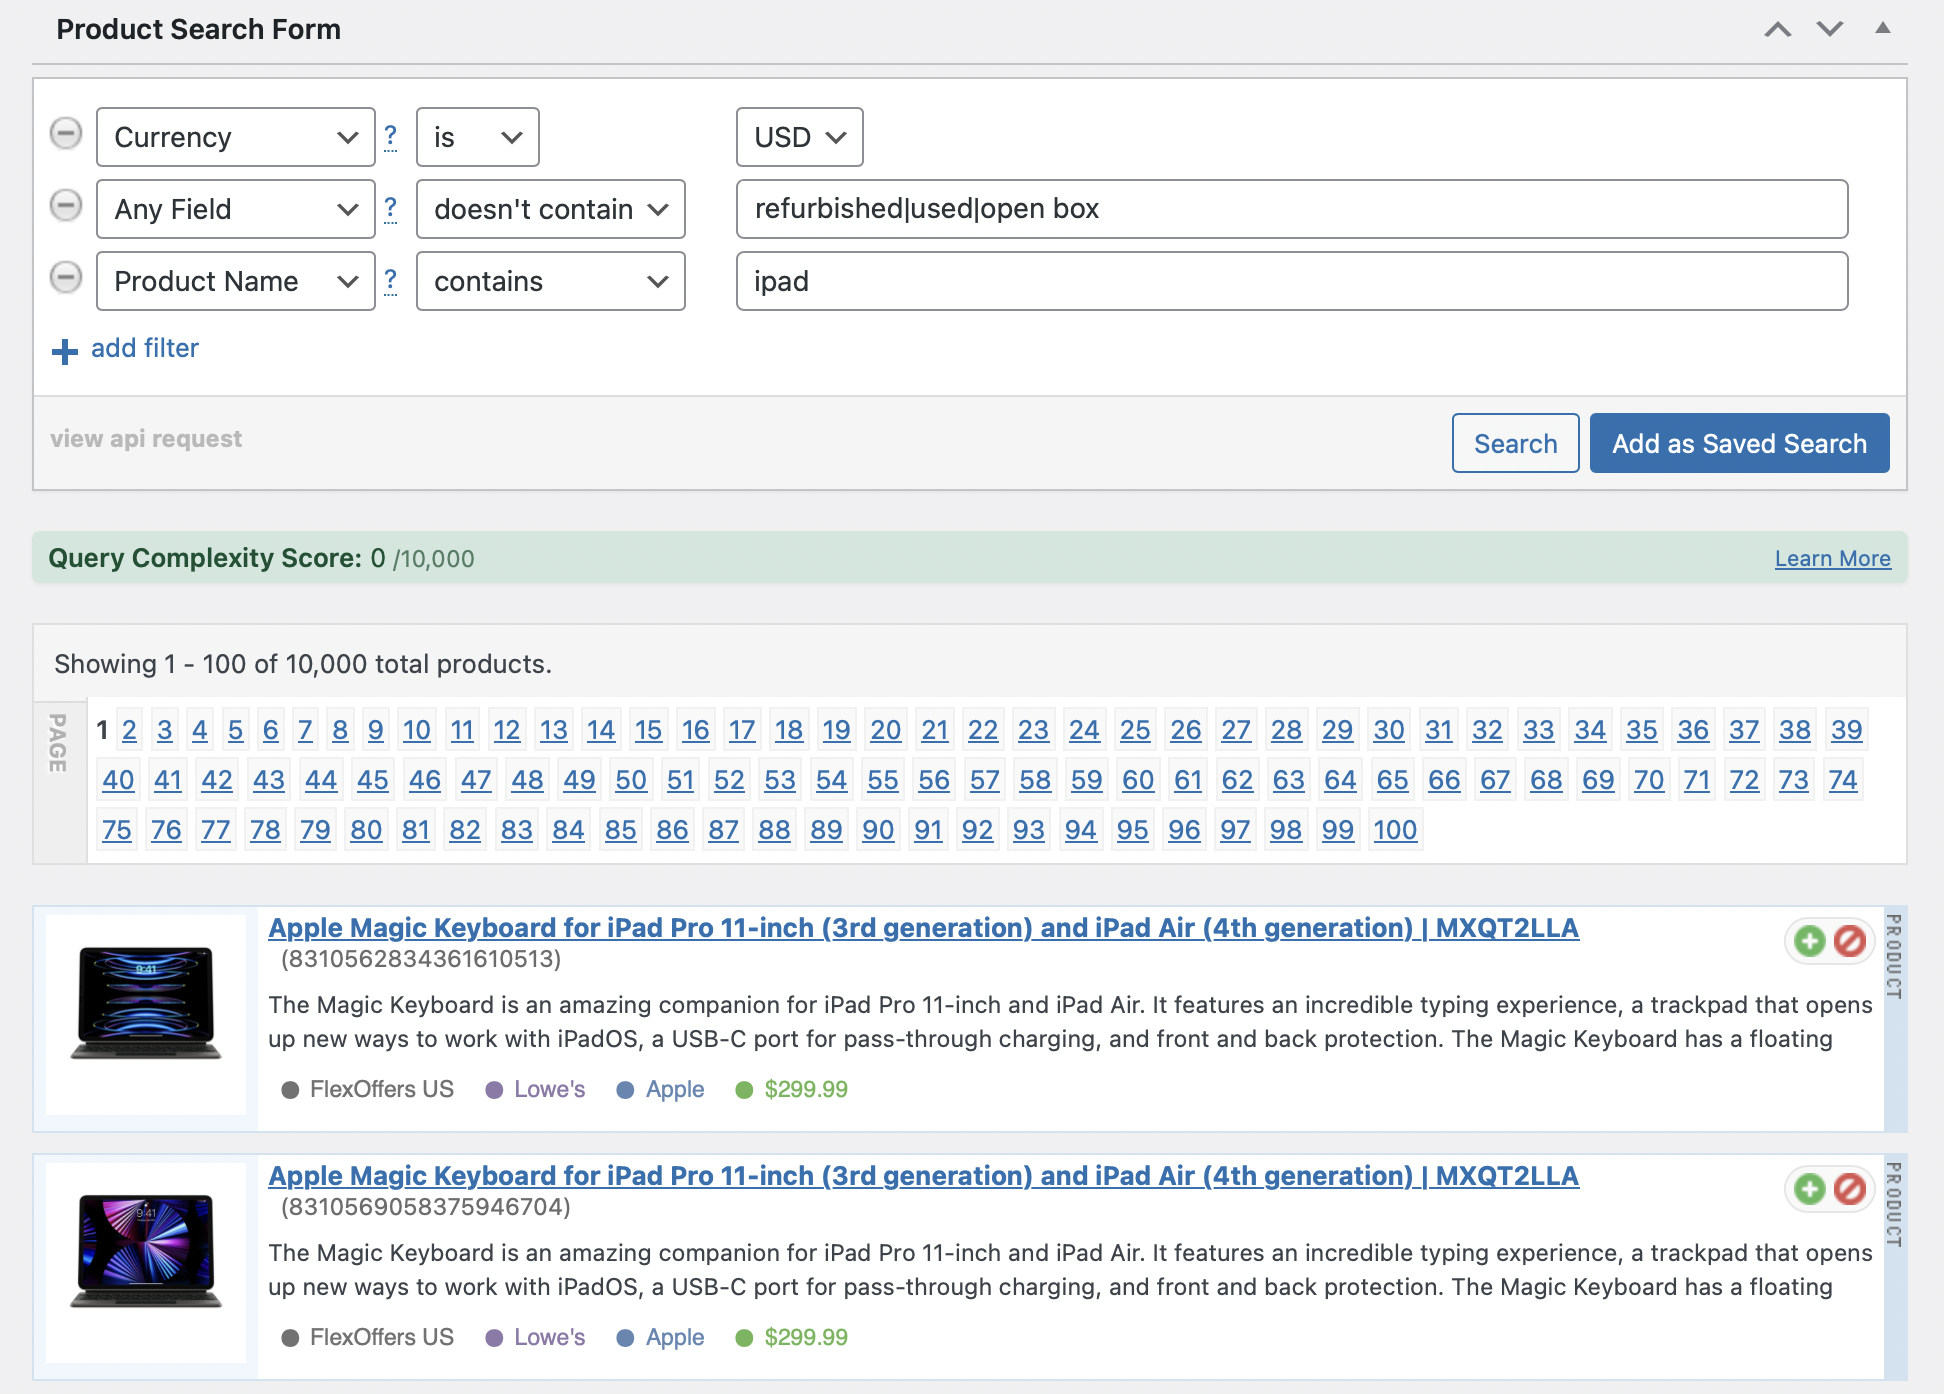The width and height of the screenshot is (1944, 1394).
Task: Go to results page 75
Action: click(x=117, y=830)
